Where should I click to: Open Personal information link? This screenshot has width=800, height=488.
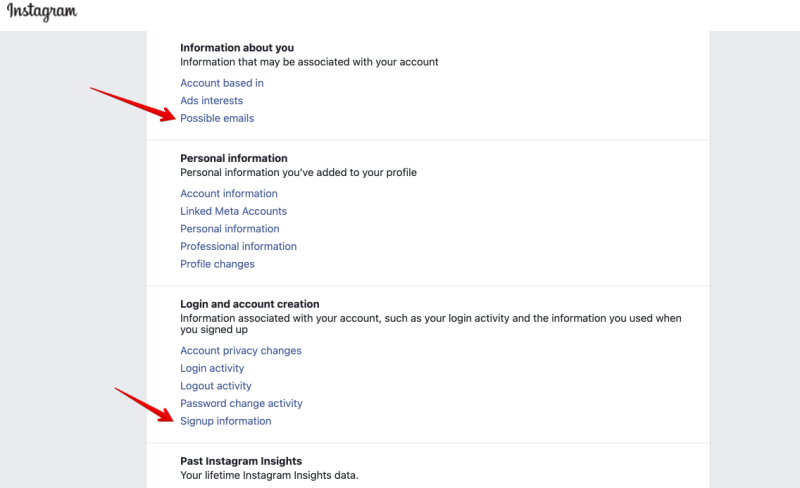coord(230,229)
